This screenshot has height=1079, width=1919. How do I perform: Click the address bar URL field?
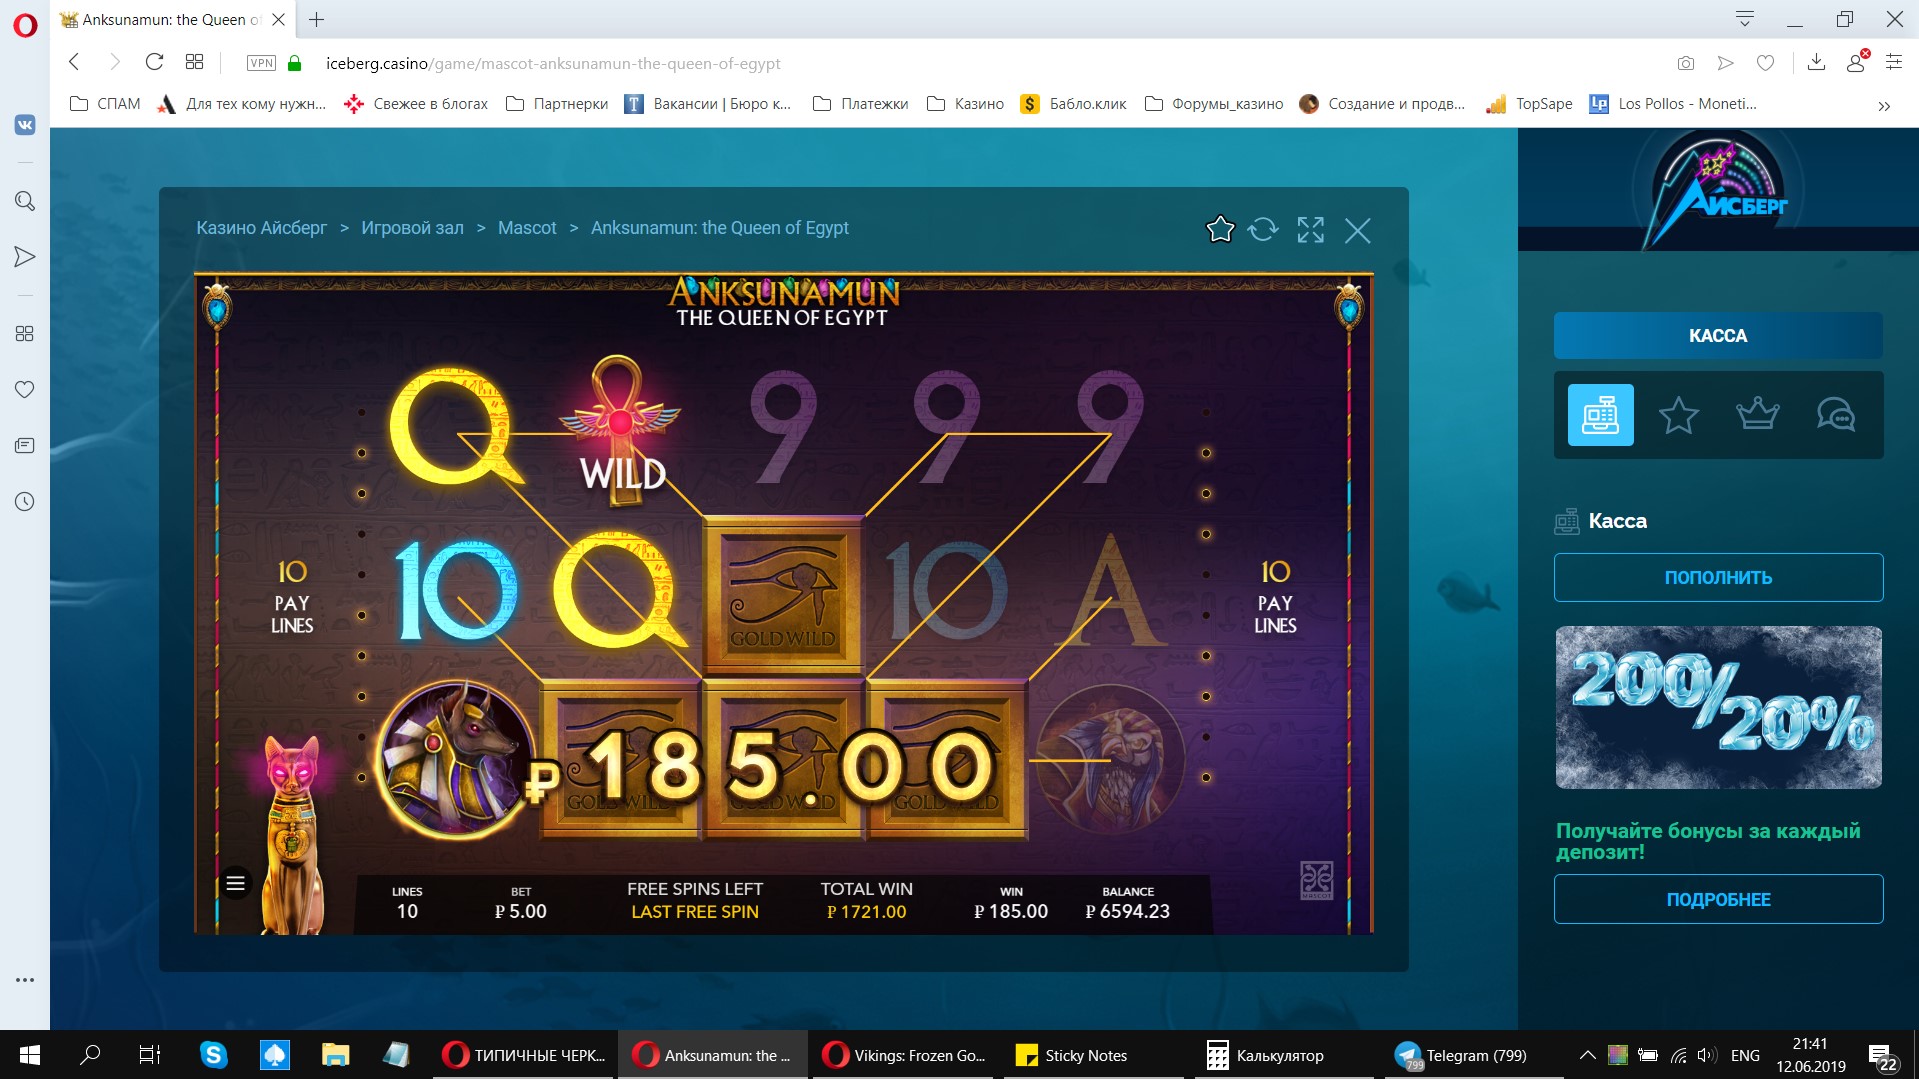pos(553,63)
